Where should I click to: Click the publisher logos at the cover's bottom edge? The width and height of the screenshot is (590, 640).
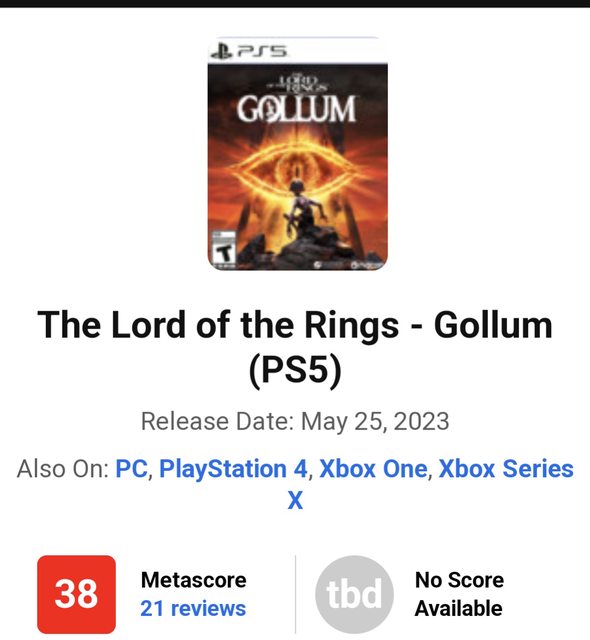point(347,265)
